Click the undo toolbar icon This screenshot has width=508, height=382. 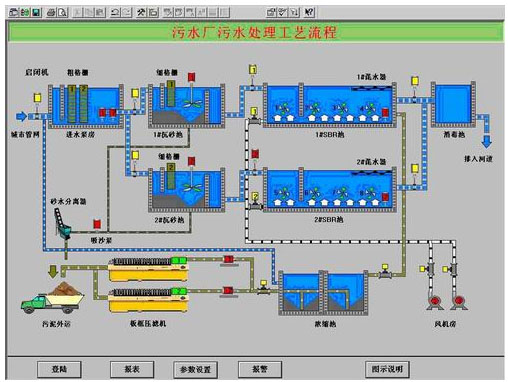(x=115, y=12)
